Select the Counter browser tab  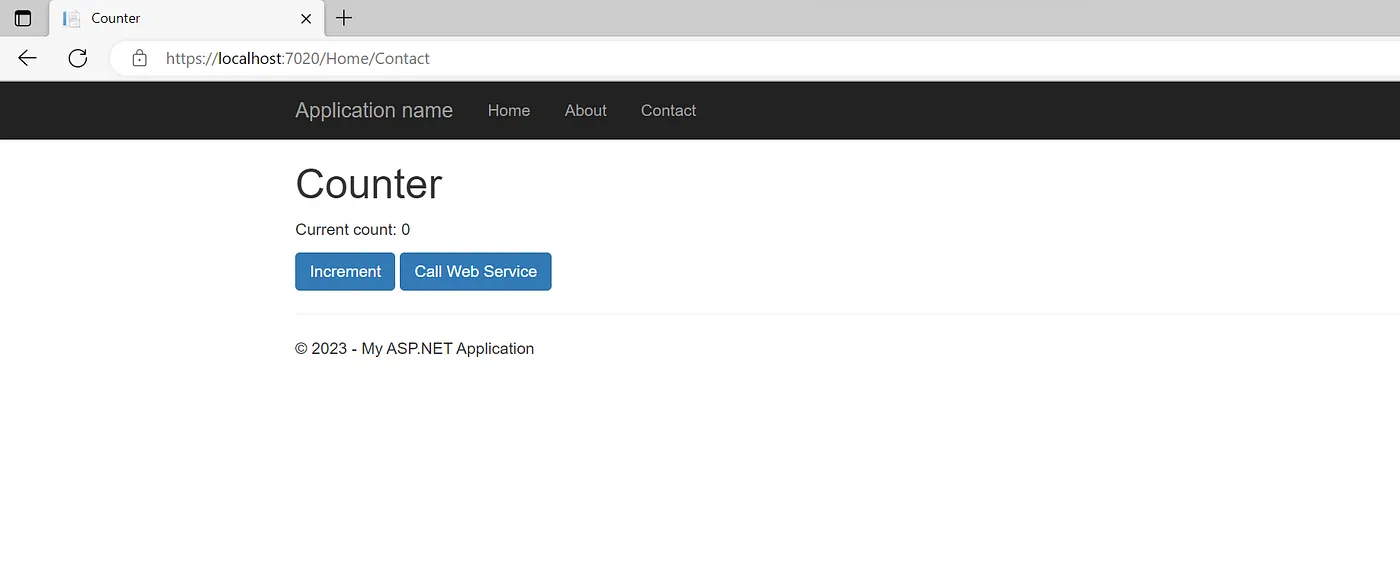click(x=170, y=17)
